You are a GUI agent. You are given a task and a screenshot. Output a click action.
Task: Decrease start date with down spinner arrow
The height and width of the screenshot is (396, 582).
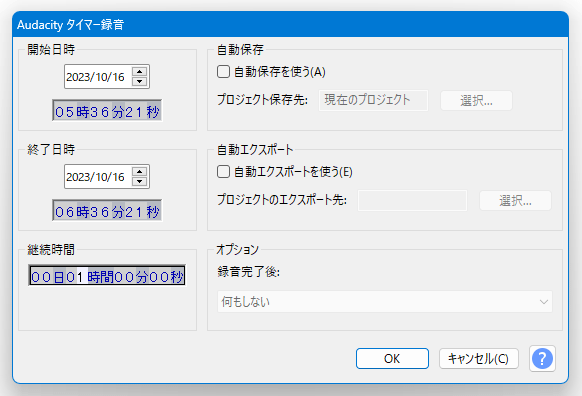140,81
